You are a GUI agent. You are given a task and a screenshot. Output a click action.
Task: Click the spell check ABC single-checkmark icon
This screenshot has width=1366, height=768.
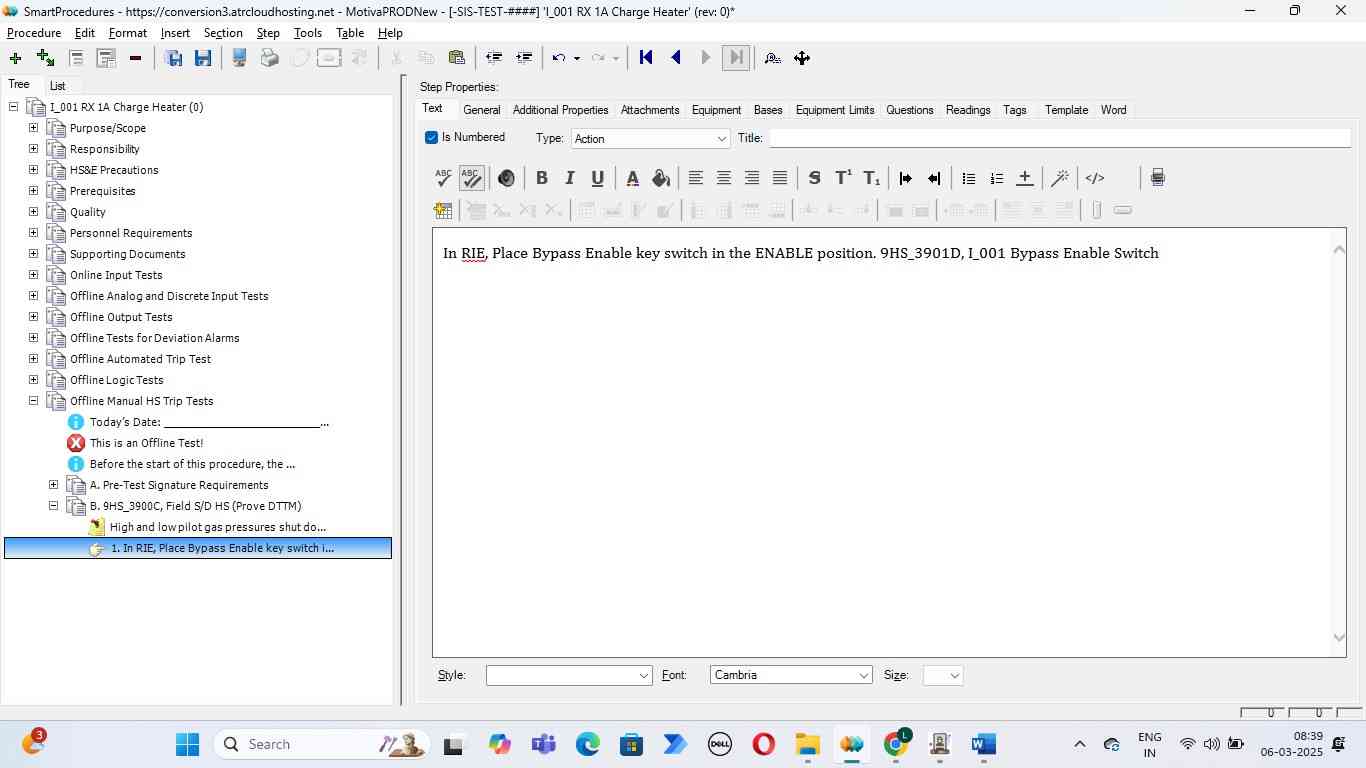[443, 178]
